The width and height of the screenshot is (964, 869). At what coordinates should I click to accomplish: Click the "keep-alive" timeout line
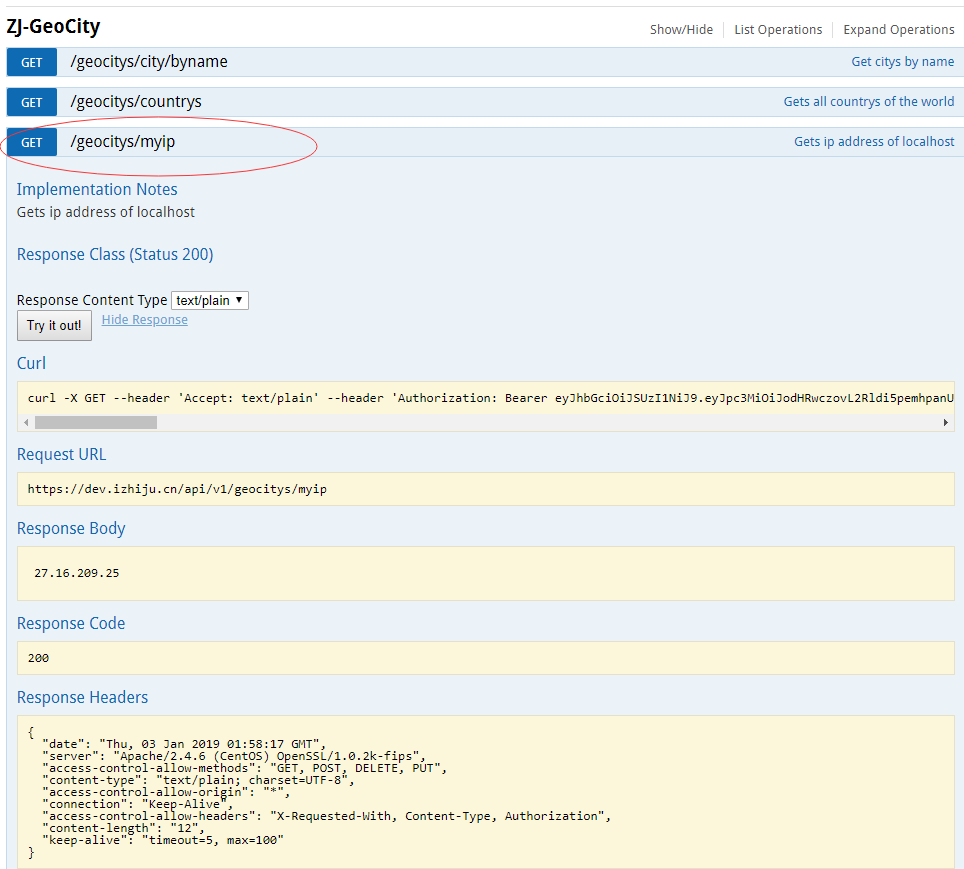(163, 840)
